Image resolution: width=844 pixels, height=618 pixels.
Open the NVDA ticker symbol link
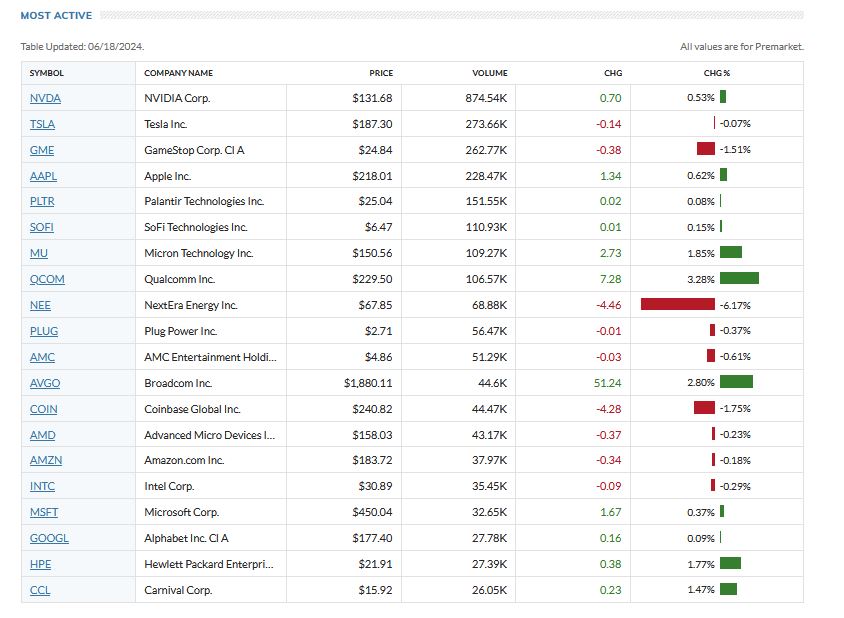click(x=44, y=98)
